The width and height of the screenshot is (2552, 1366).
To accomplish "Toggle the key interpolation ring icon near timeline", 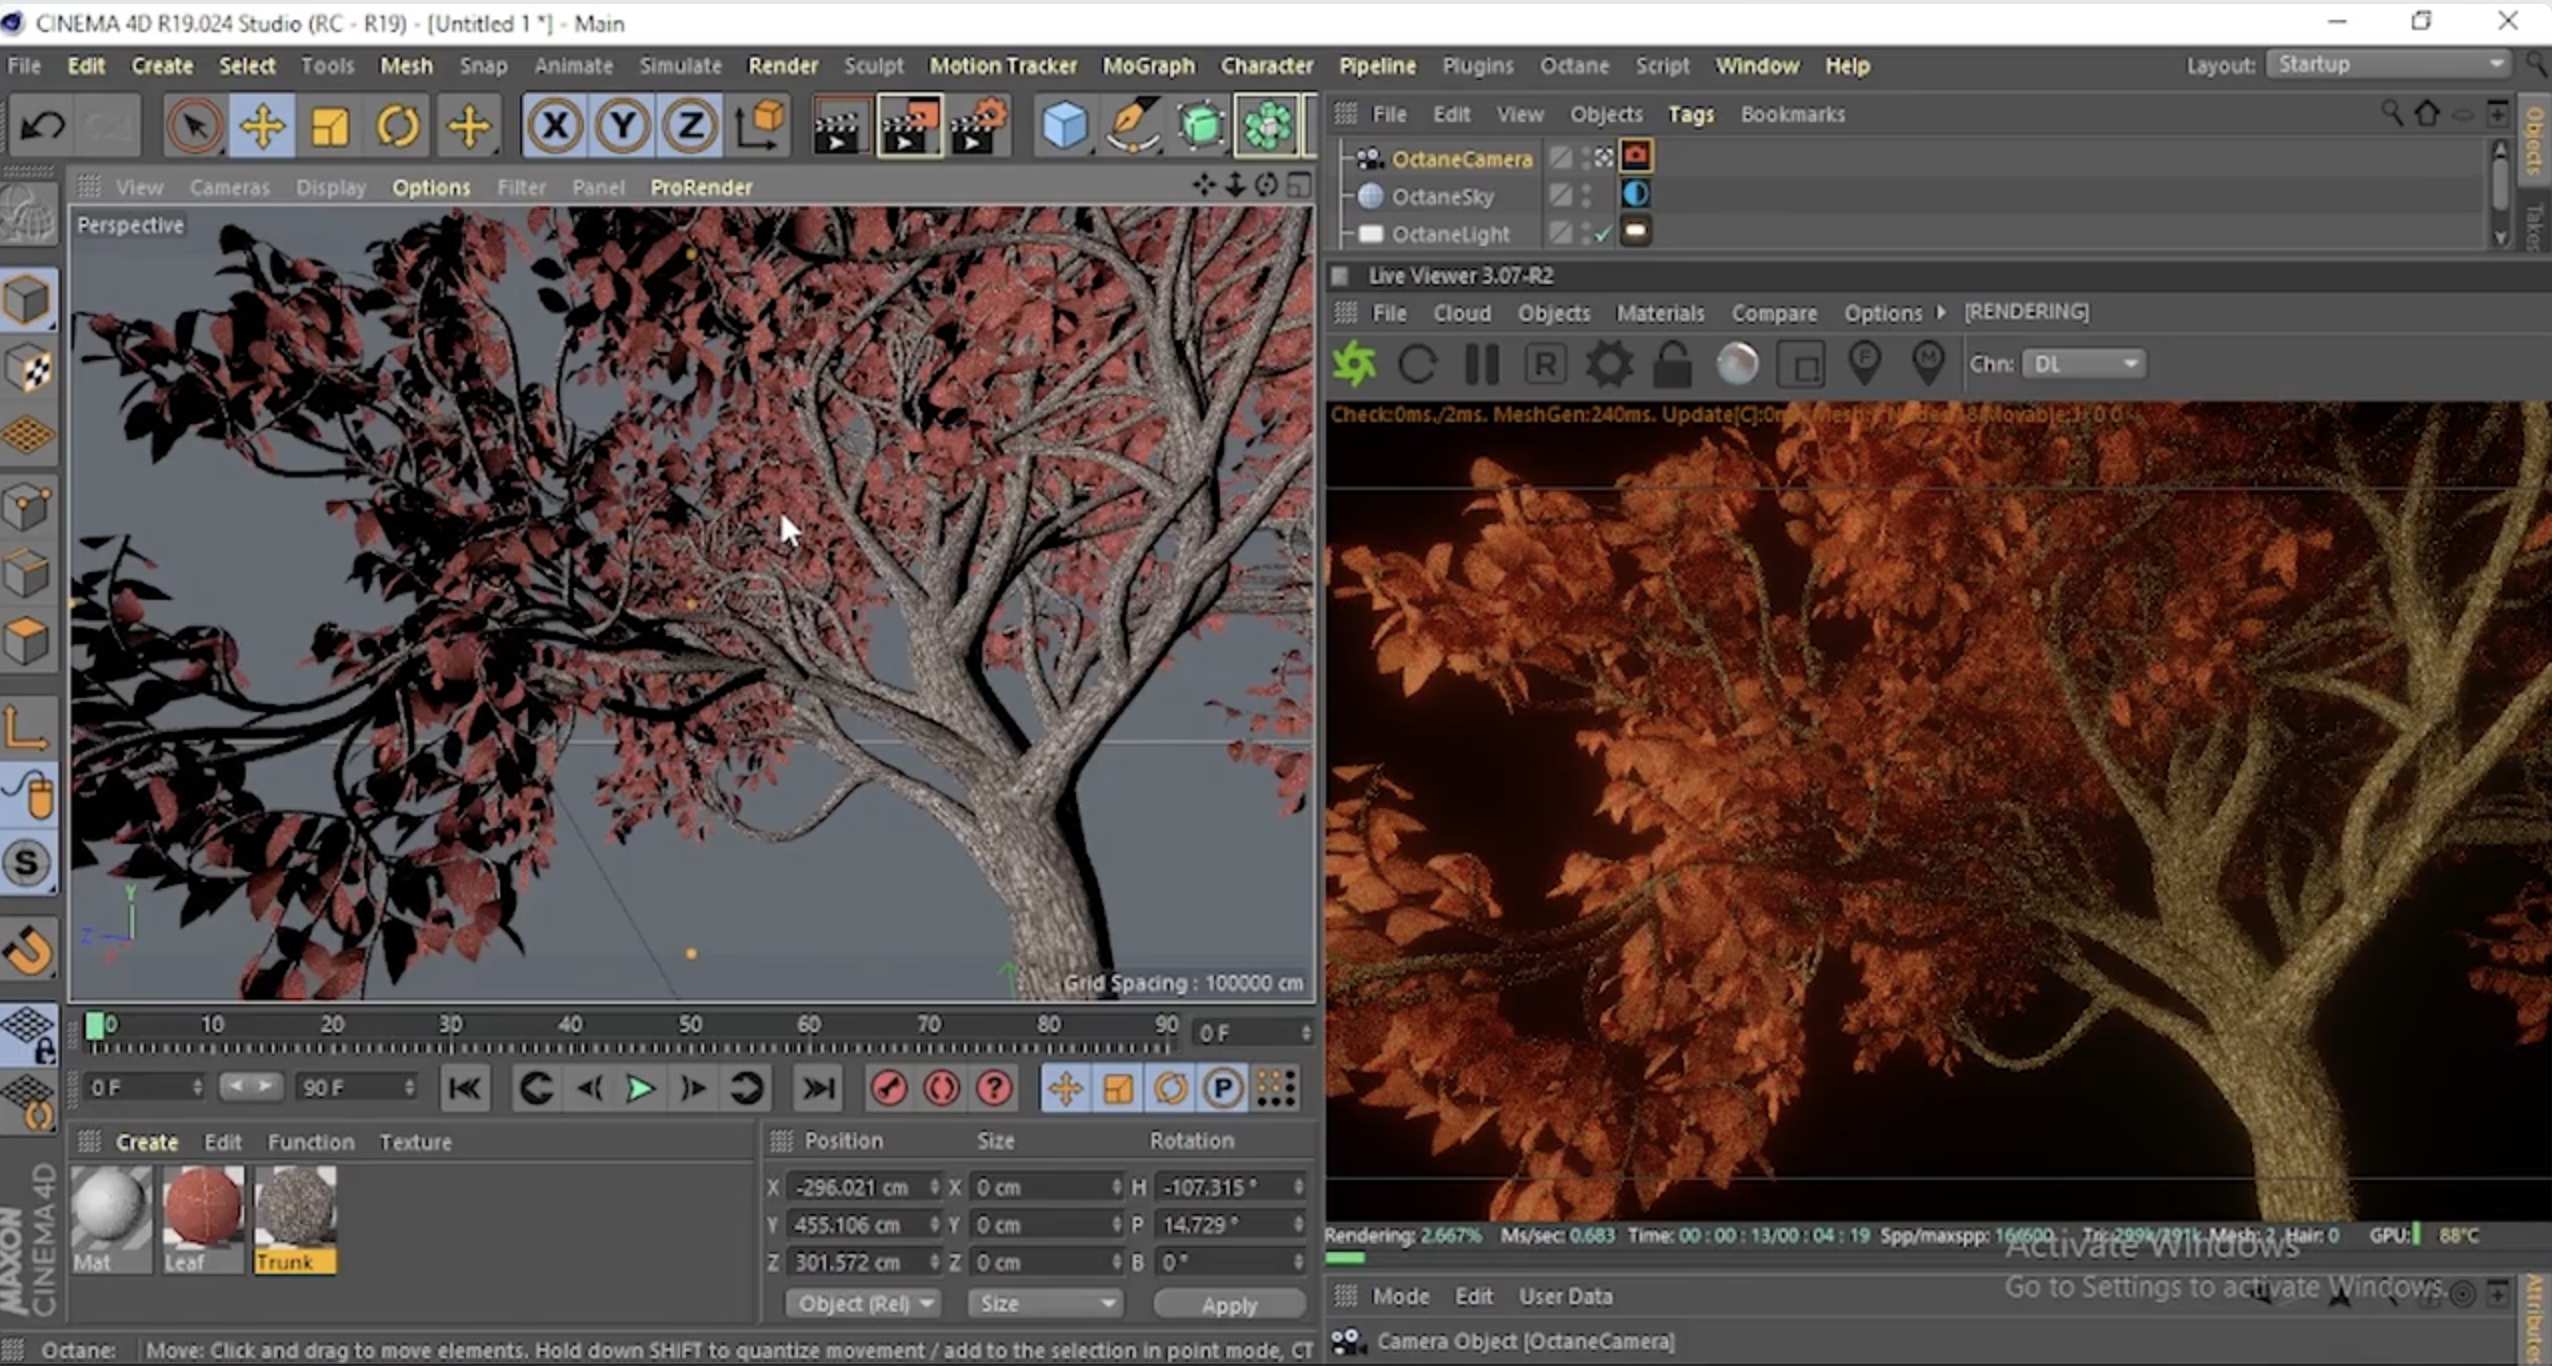I will (941, 1088).
